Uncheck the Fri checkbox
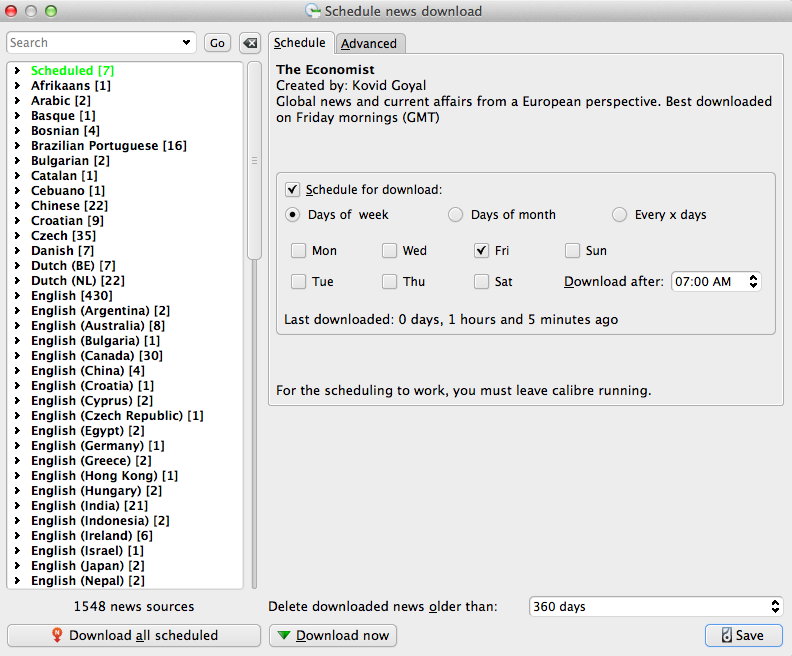Viewport: 792px width, 656px height. tap(481, 250)
